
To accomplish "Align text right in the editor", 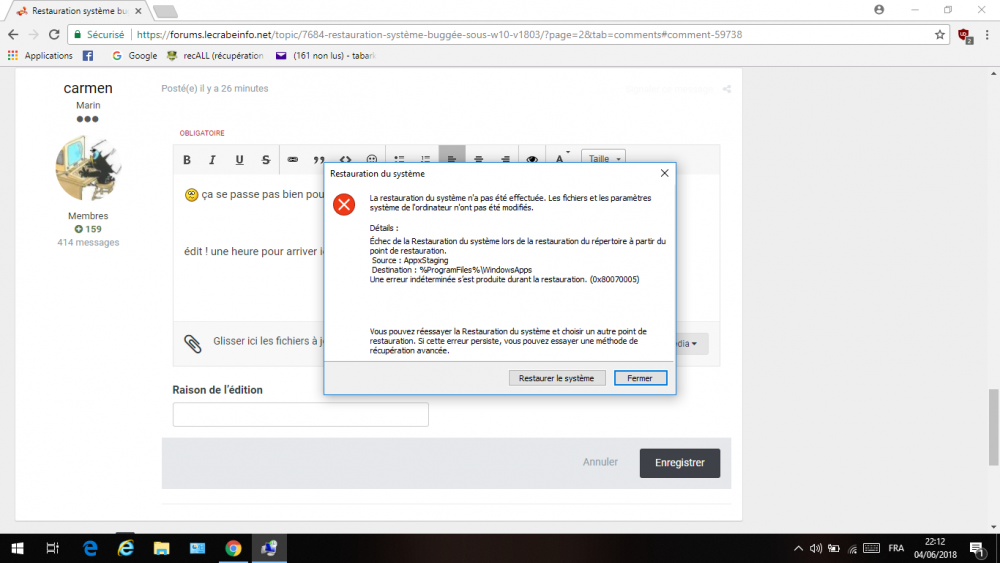I will point(505,159).
